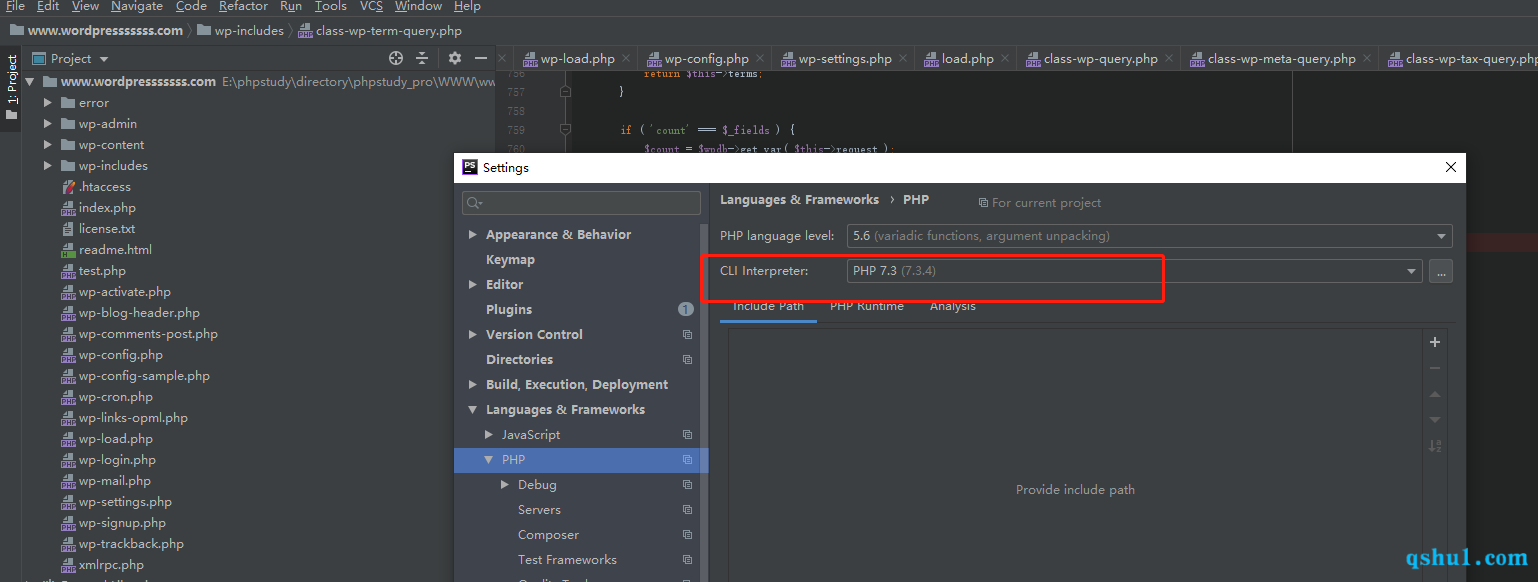Open the Tools menu
This screenshot has width=1538, height=582.
tap(331, 6)
